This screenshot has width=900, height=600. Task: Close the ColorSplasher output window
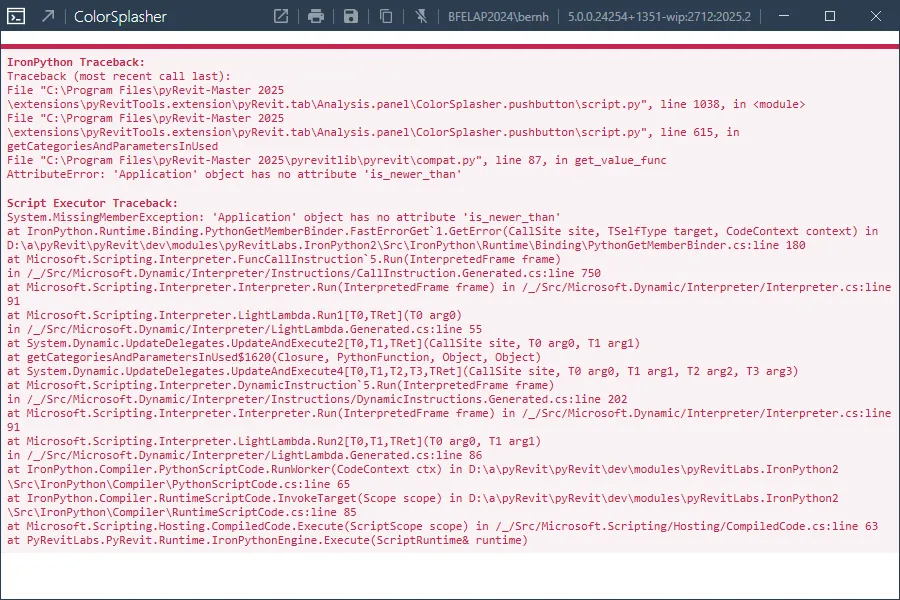pyautogui.click(x=875, y=16)
